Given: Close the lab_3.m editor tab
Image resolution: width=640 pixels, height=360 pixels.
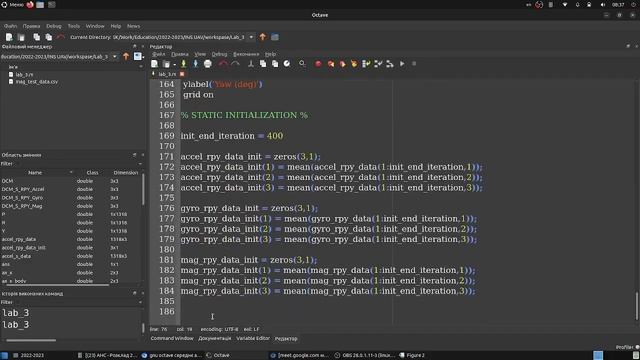Looking at the screenshot, I should coord(182,74).
